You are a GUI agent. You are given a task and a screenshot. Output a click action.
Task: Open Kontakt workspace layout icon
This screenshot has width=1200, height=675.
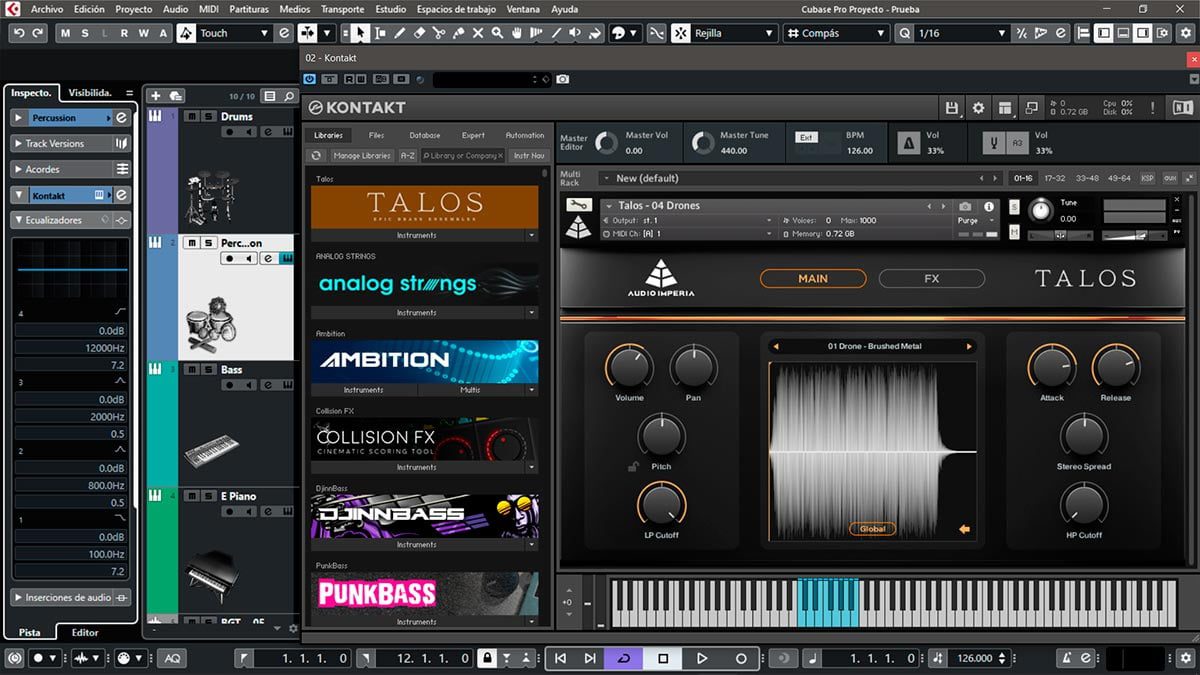(1005, 108)
